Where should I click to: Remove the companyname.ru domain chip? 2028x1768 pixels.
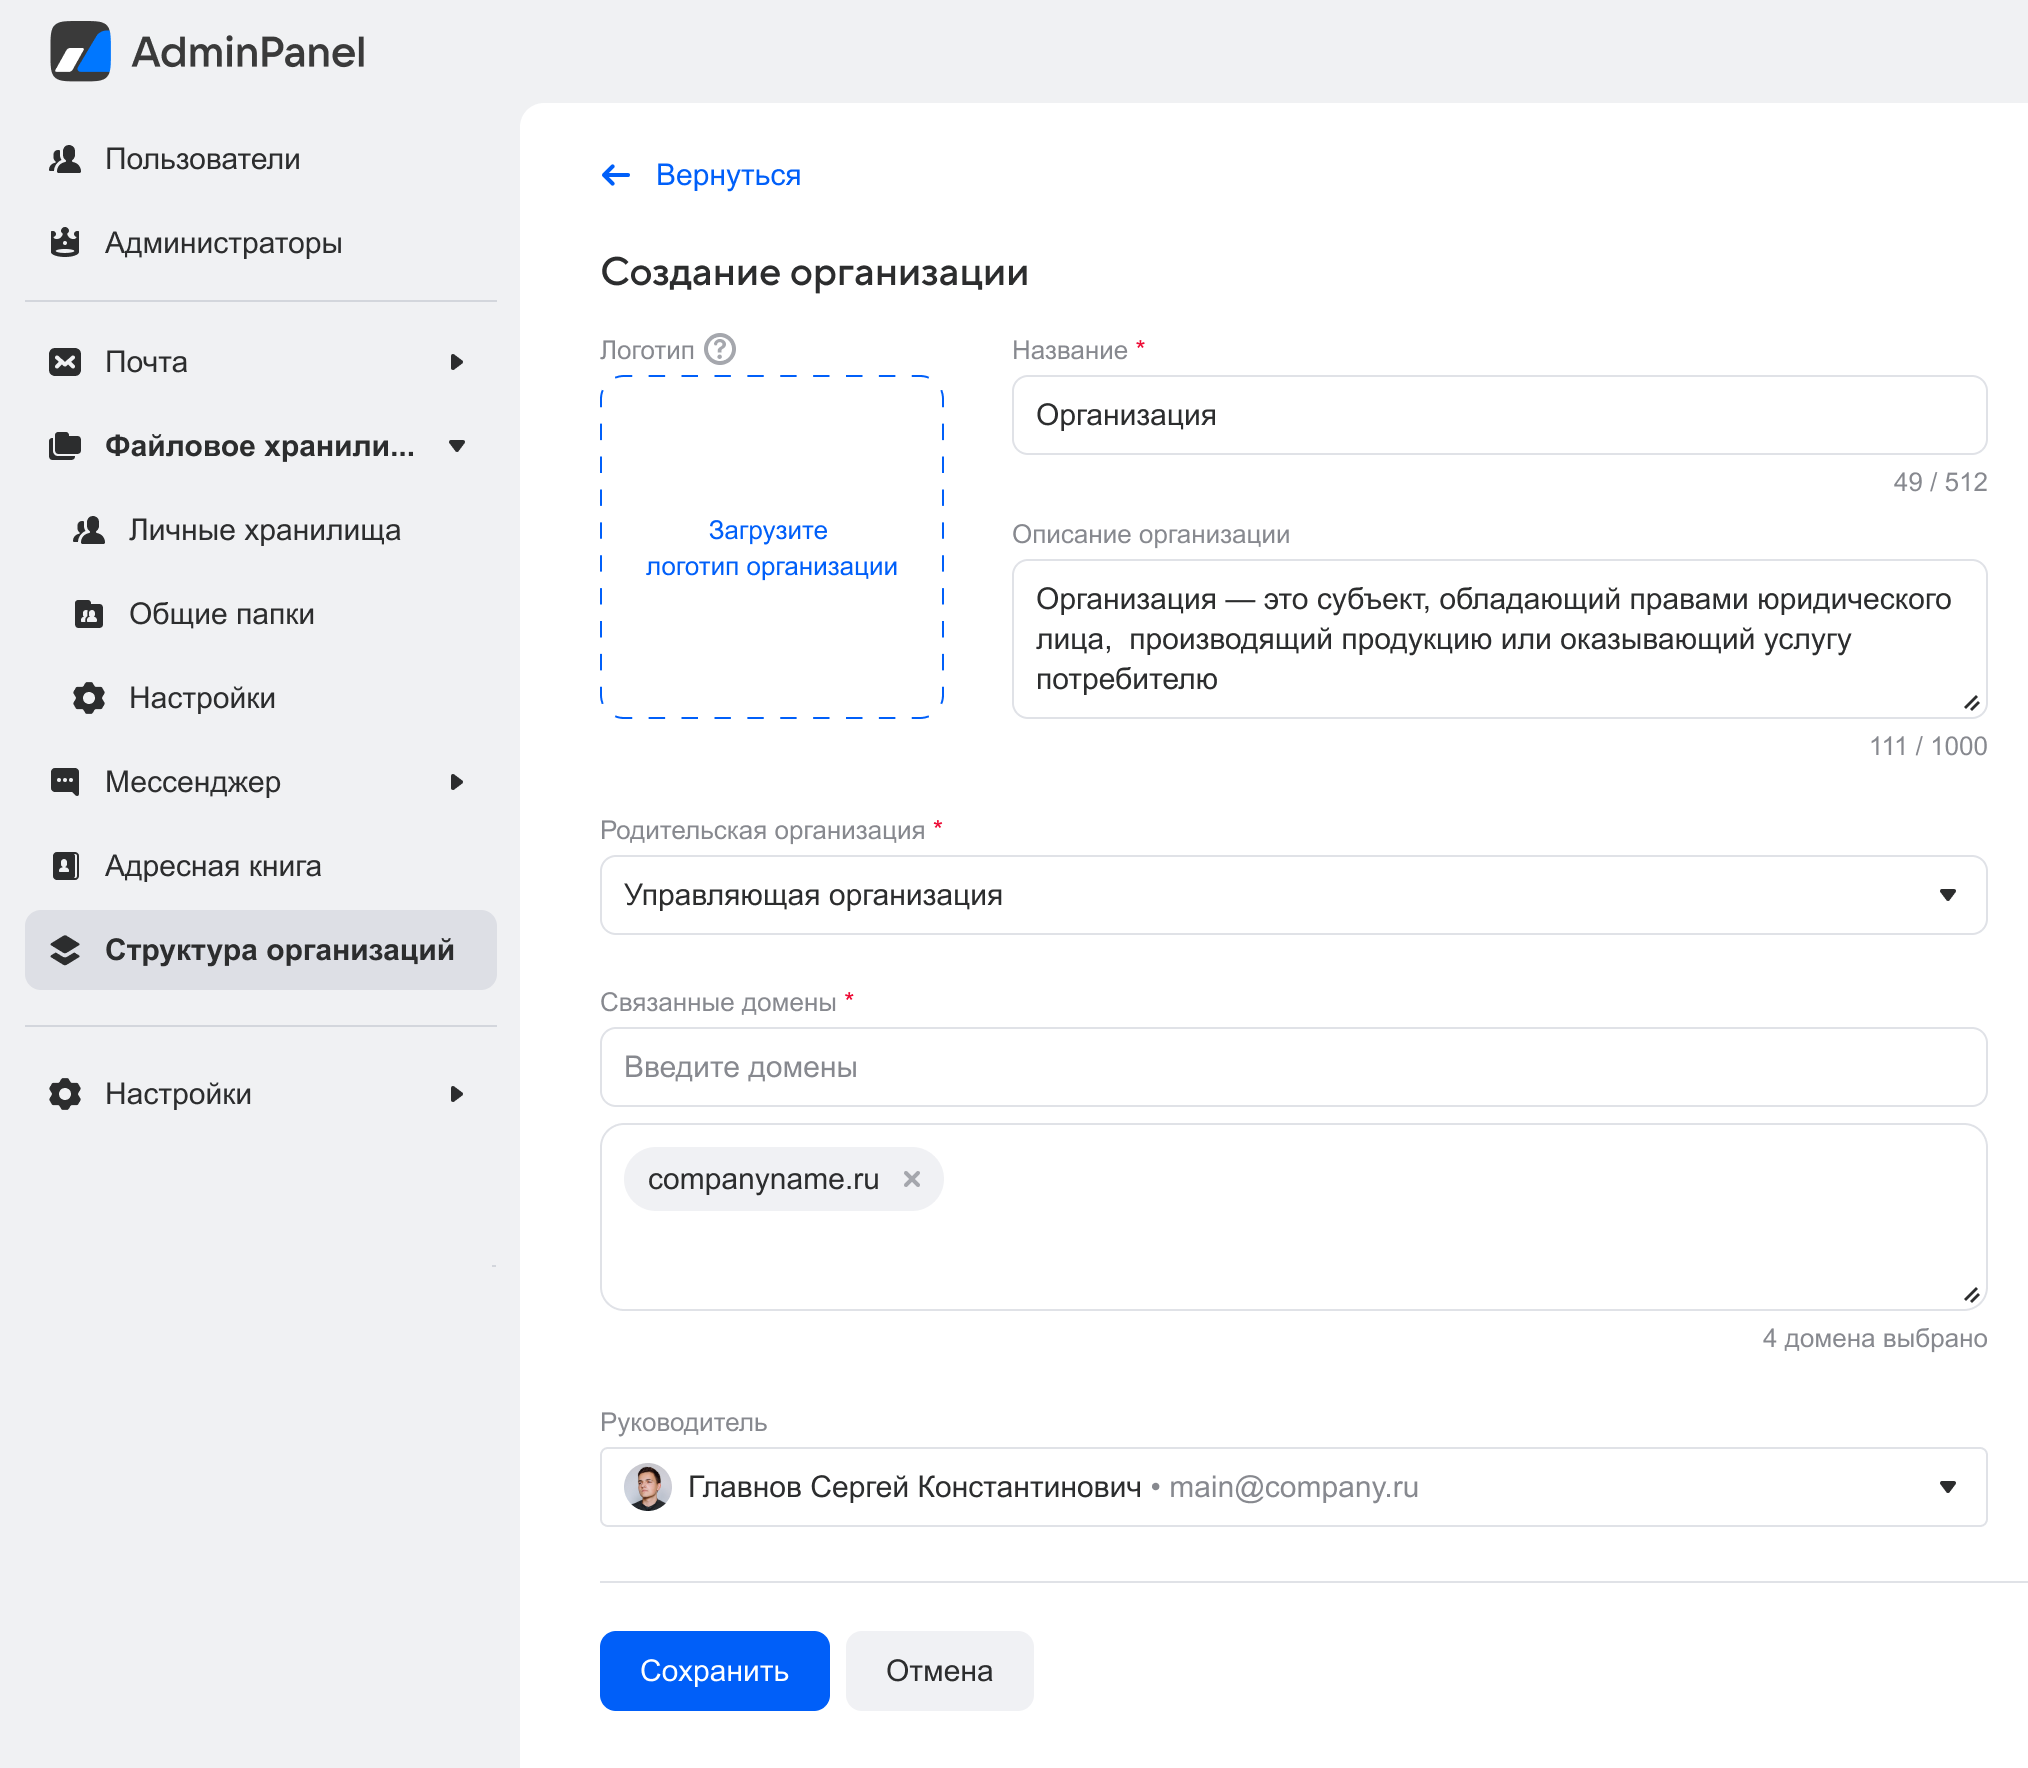click(911, 1179)
